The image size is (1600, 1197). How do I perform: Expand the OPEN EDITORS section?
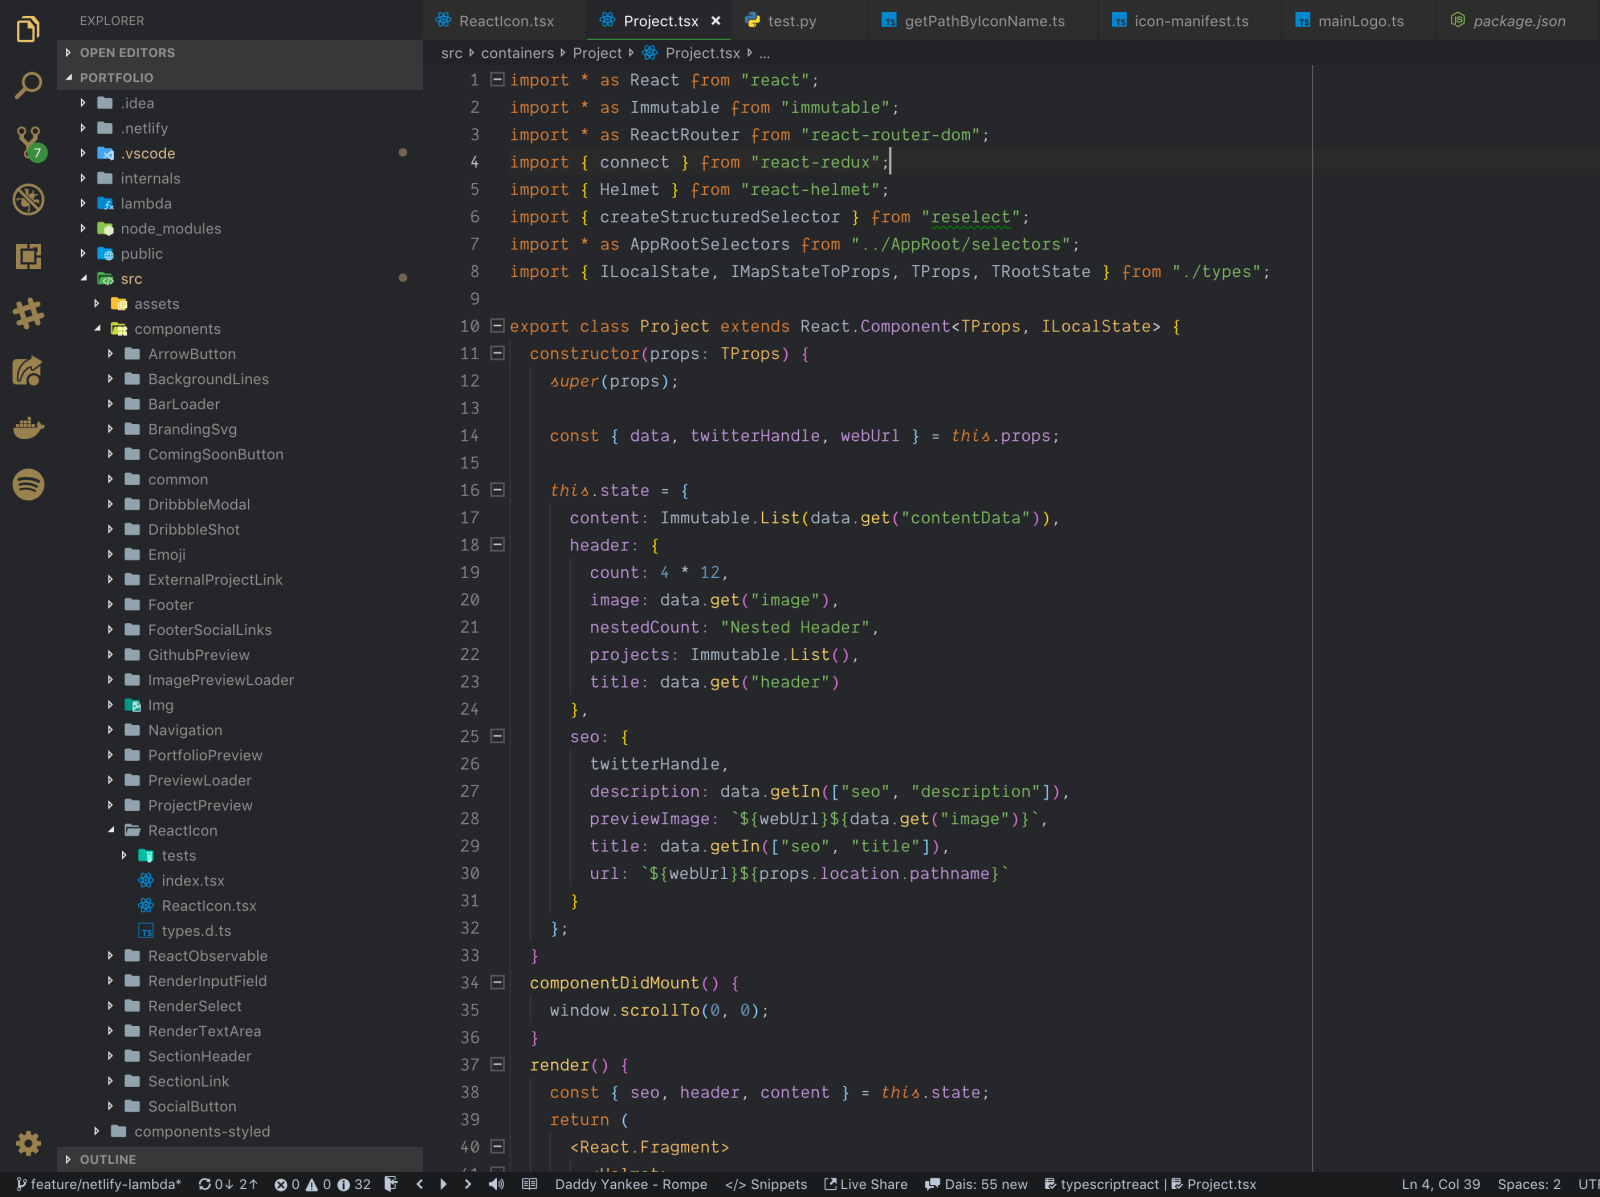click(240, 52)
